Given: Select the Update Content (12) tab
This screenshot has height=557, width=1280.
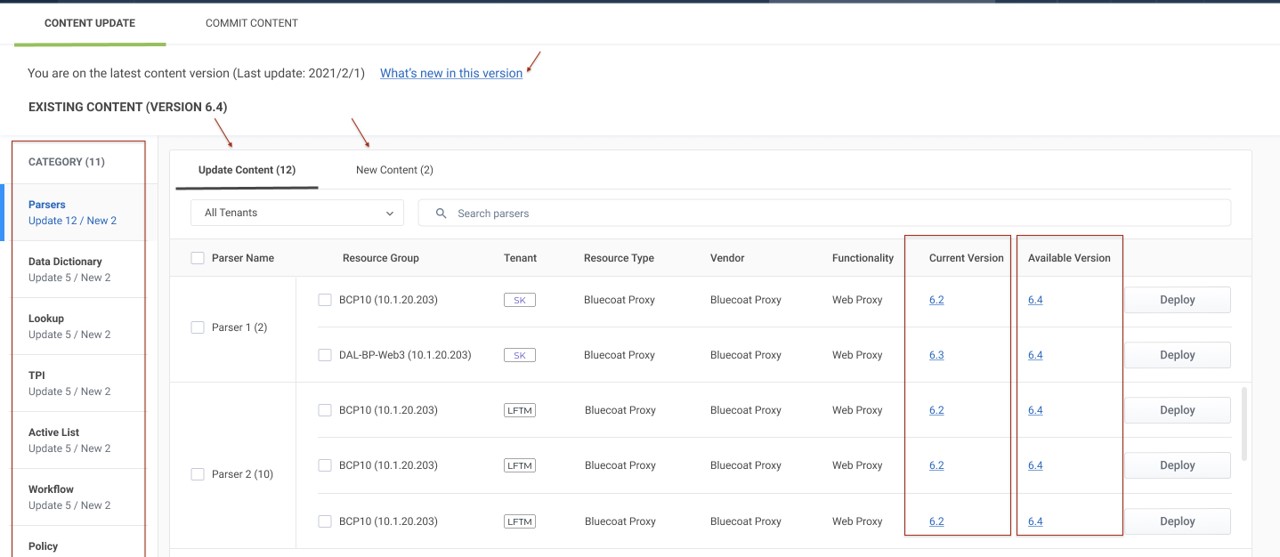Looking at the screenshot, I should click(247, 170).
